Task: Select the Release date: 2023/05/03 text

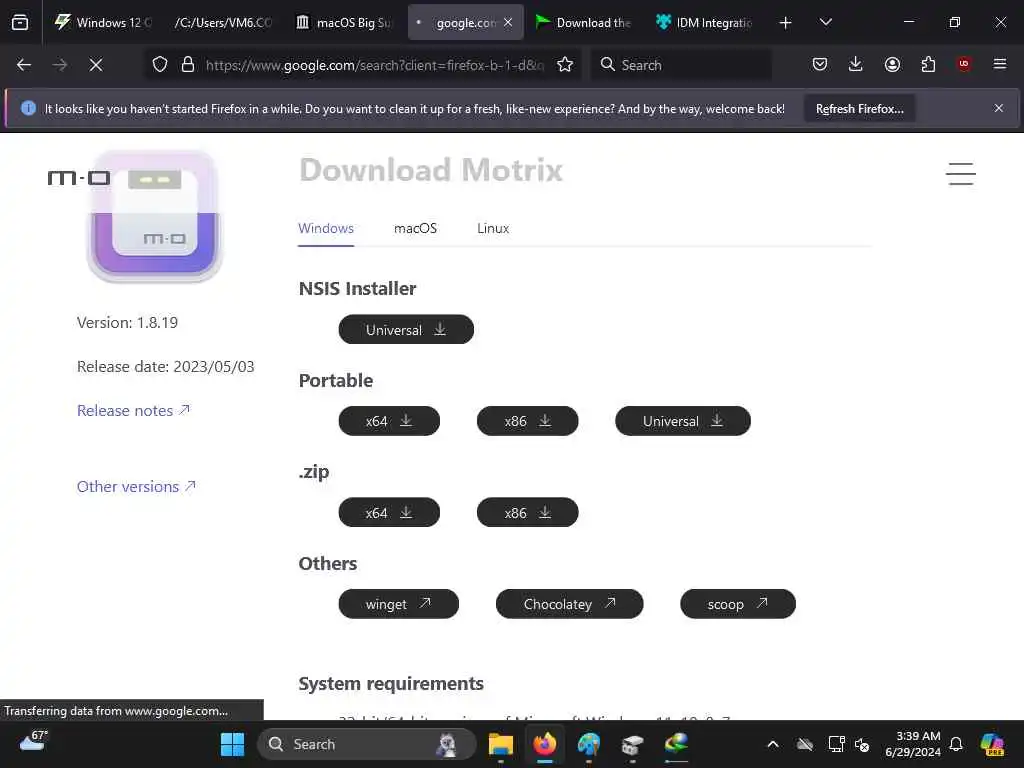Action: click(165, 367)
